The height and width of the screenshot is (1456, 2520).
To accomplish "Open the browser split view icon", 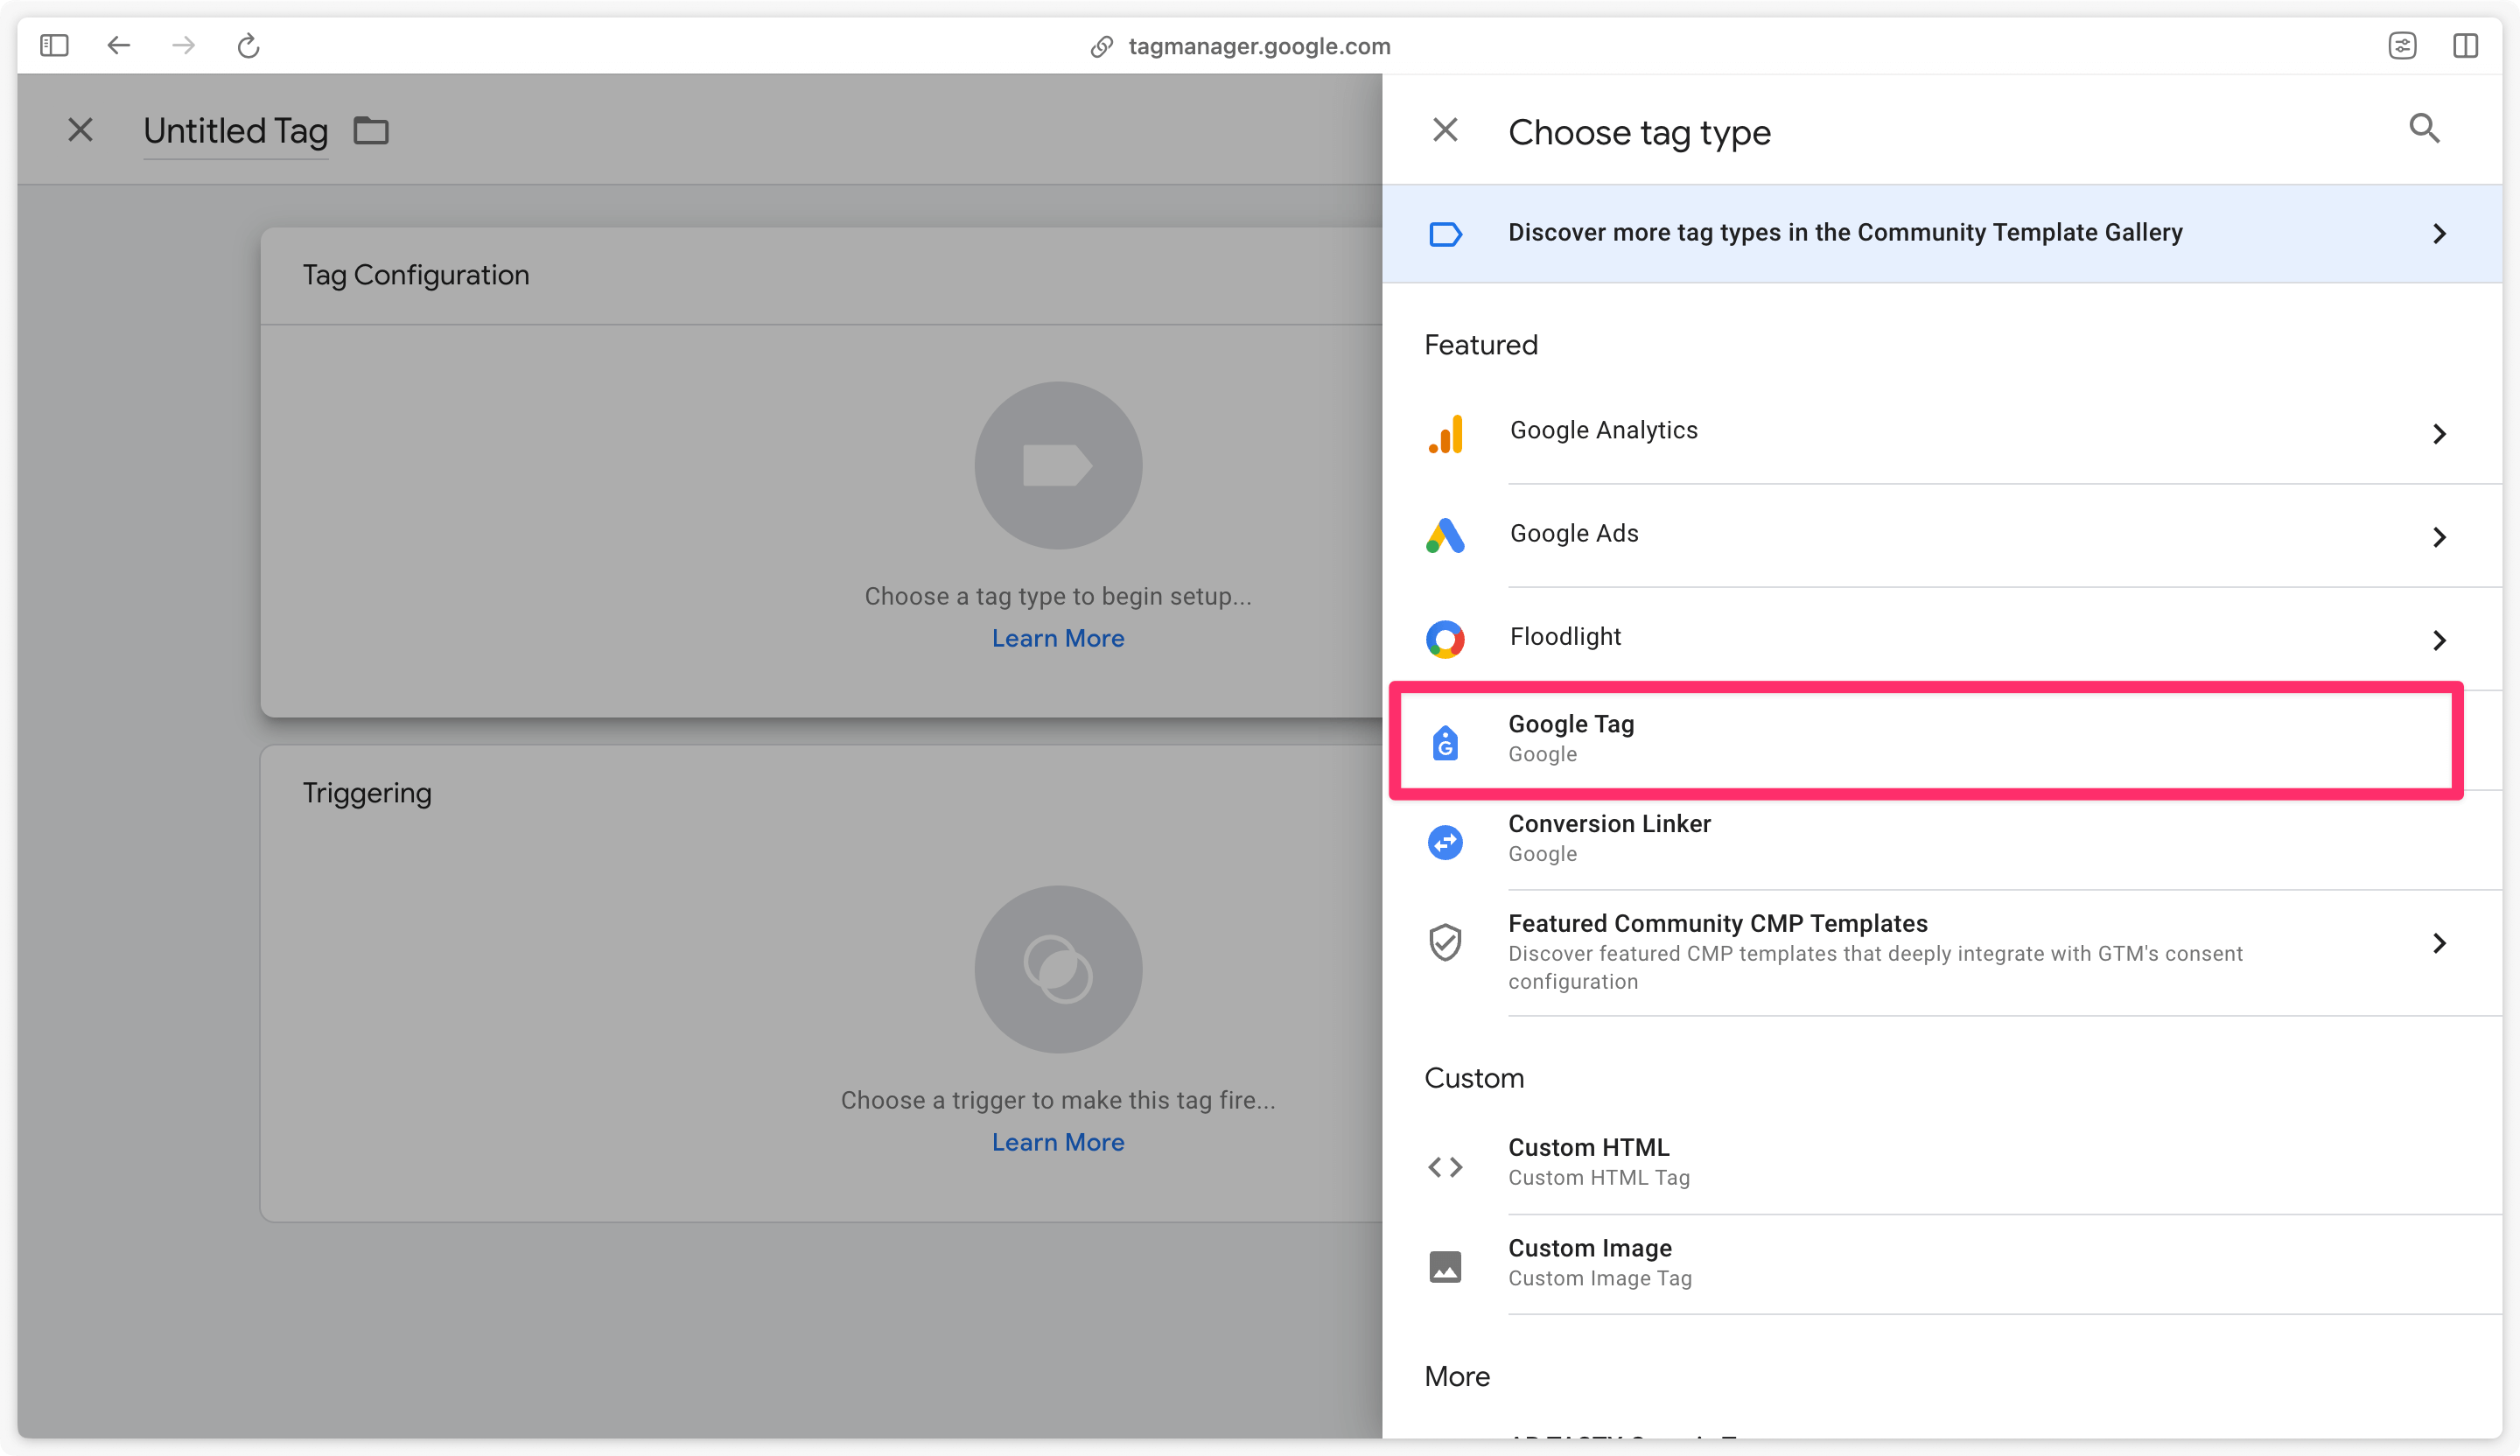I will (x=2465, y=45).
